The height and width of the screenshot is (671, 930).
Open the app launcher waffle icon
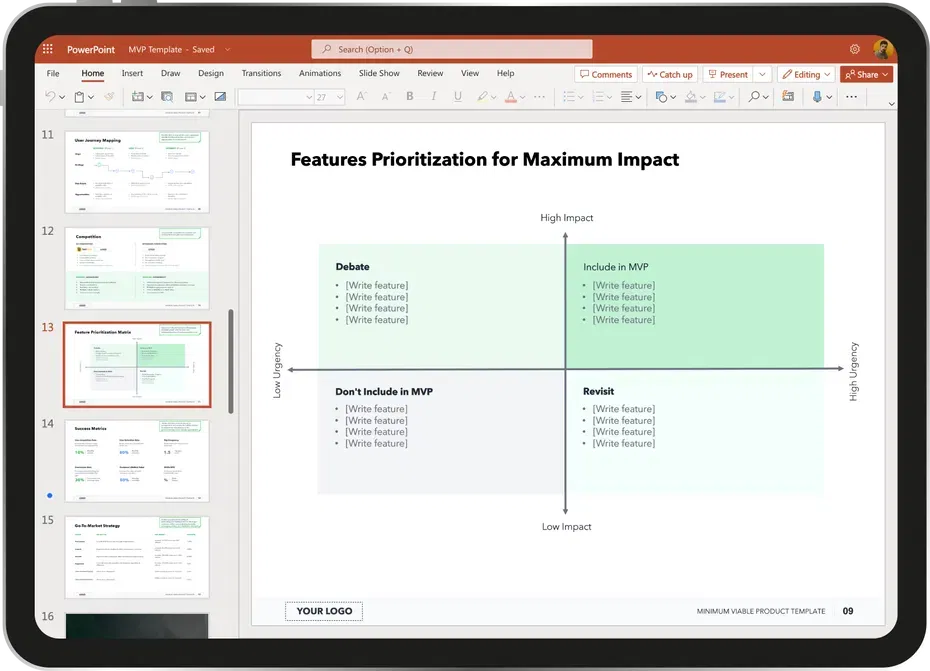47,49
